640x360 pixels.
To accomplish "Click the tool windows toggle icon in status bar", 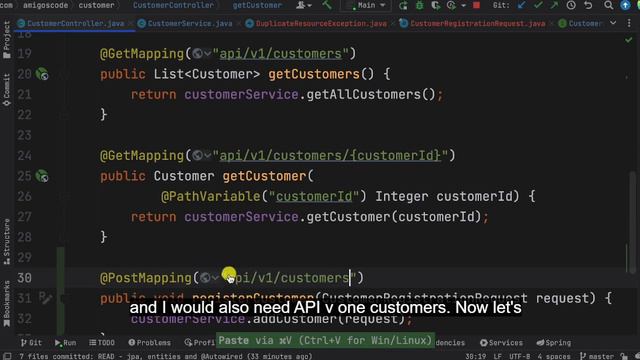I will click(7, 356).
